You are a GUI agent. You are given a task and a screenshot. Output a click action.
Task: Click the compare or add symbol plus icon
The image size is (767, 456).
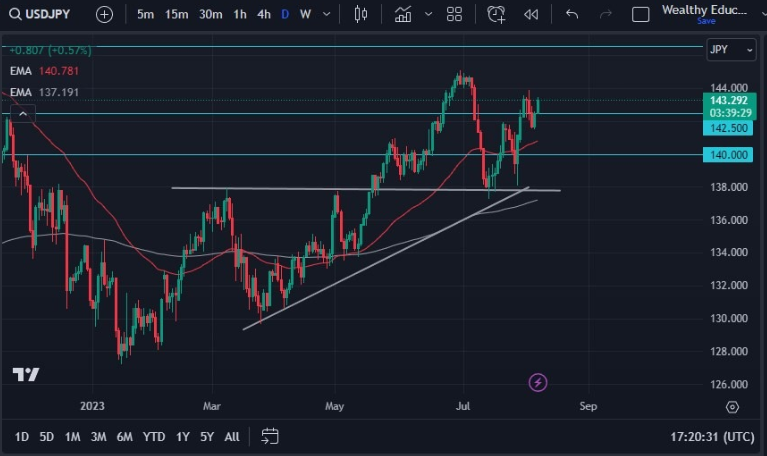coord(105,14)
